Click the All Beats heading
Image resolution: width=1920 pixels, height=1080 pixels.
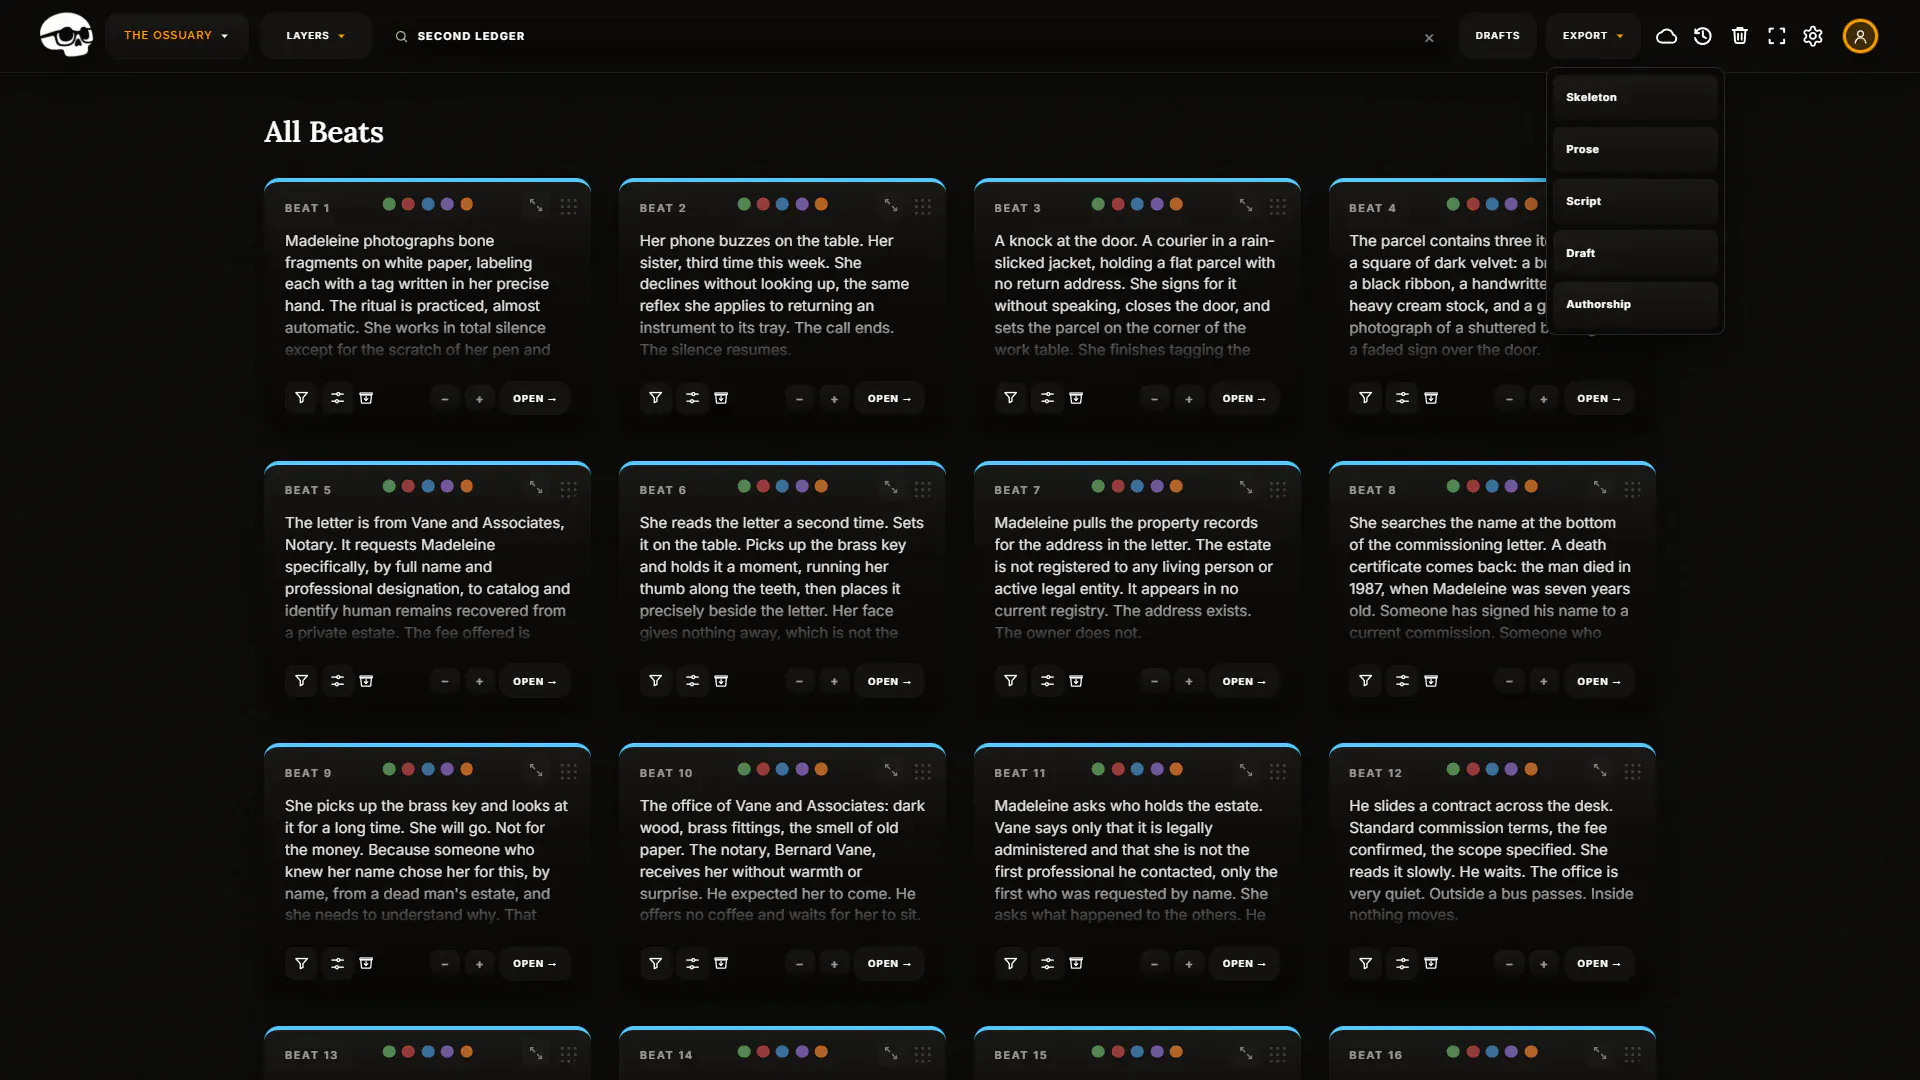tap(323, 132)
